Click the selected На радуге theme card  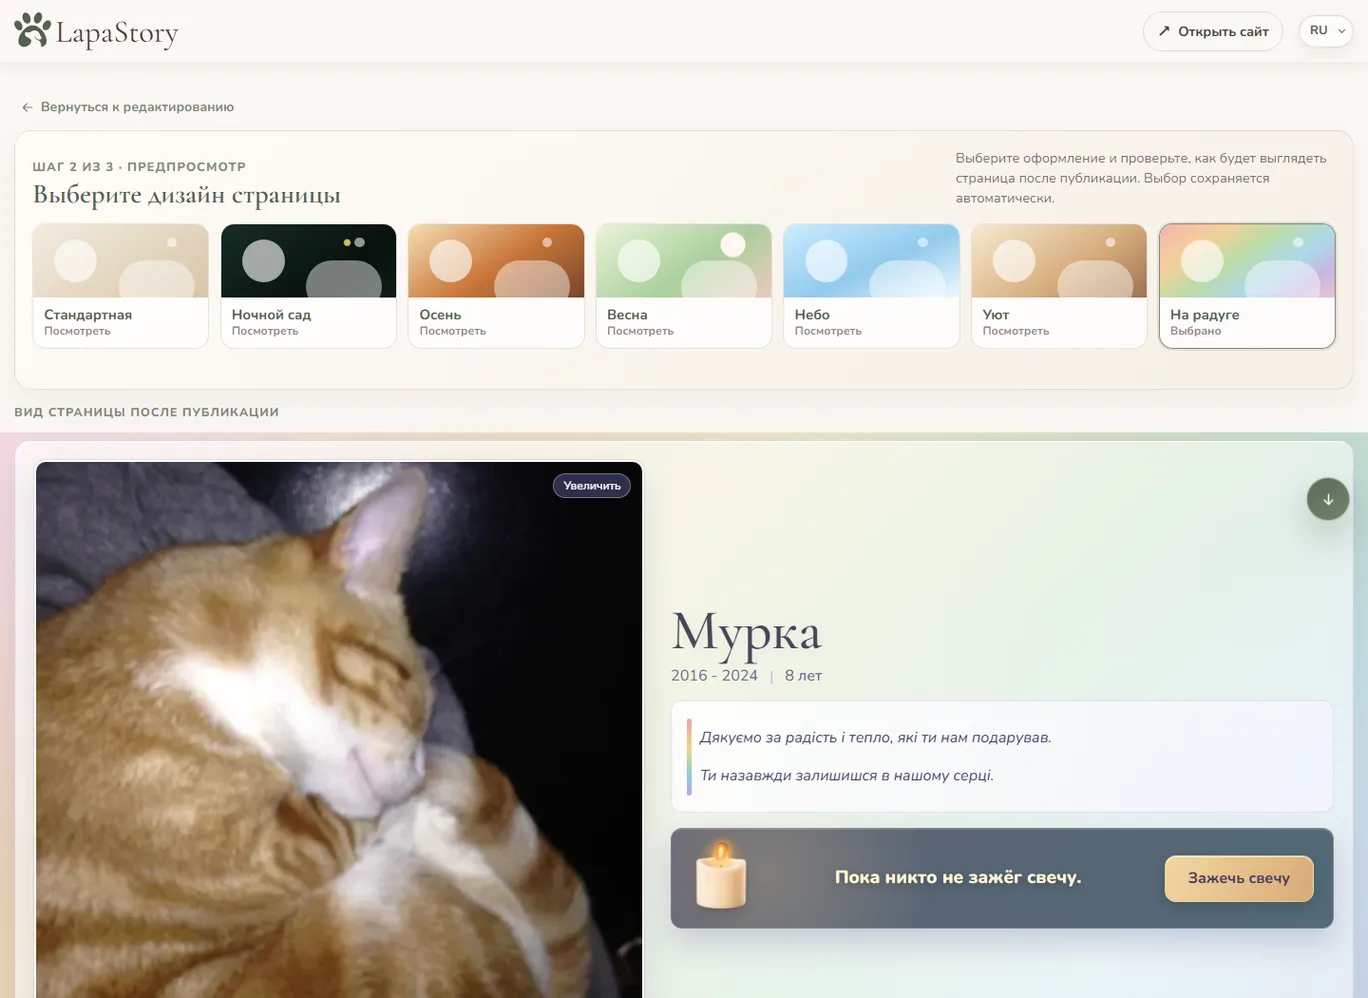pos(1247,286)
